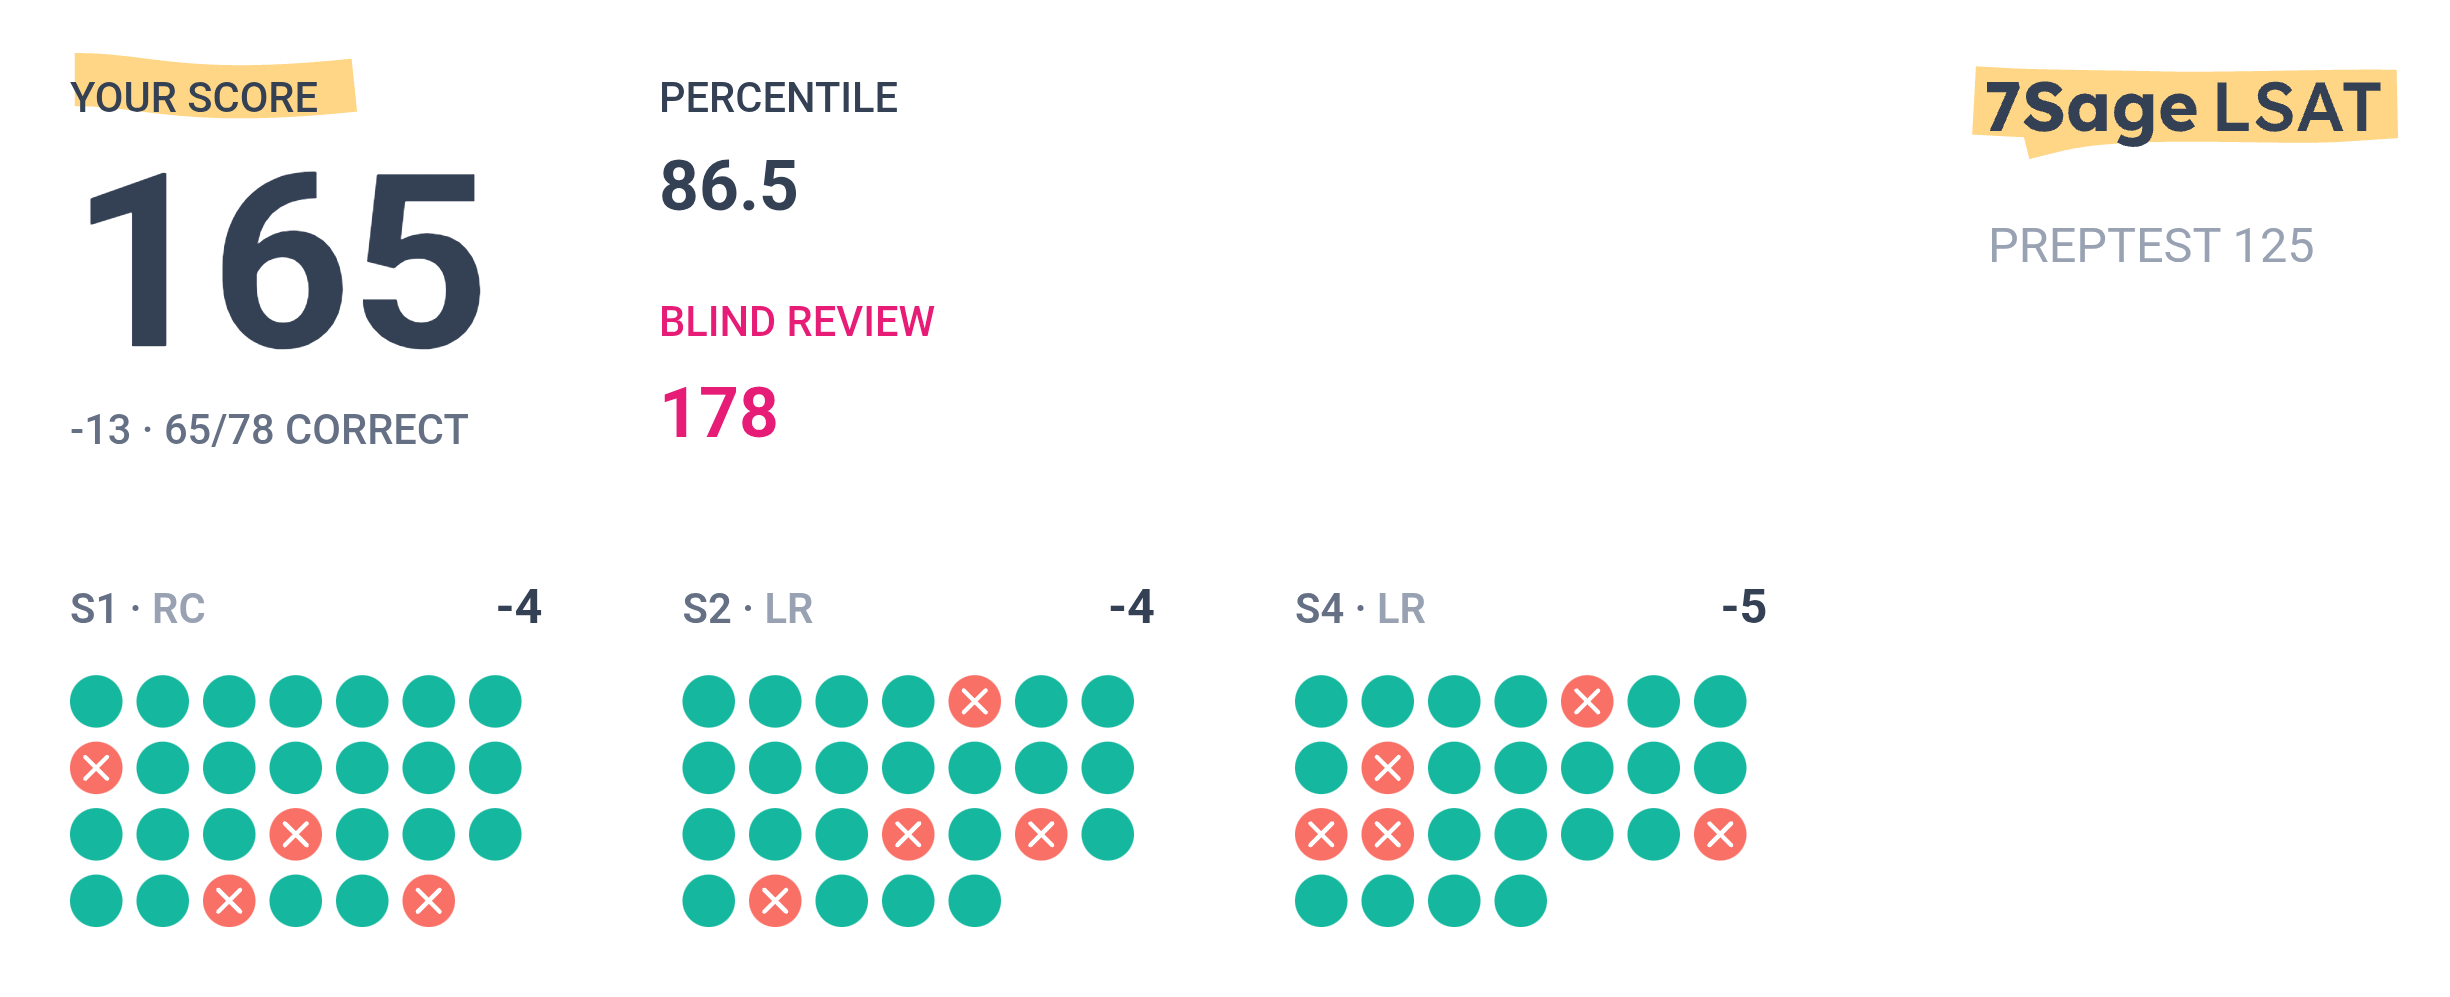Click the PREPTEST 125 label
The height and width of the screenshot is (997, 2450).
[x=2151, y=246]
